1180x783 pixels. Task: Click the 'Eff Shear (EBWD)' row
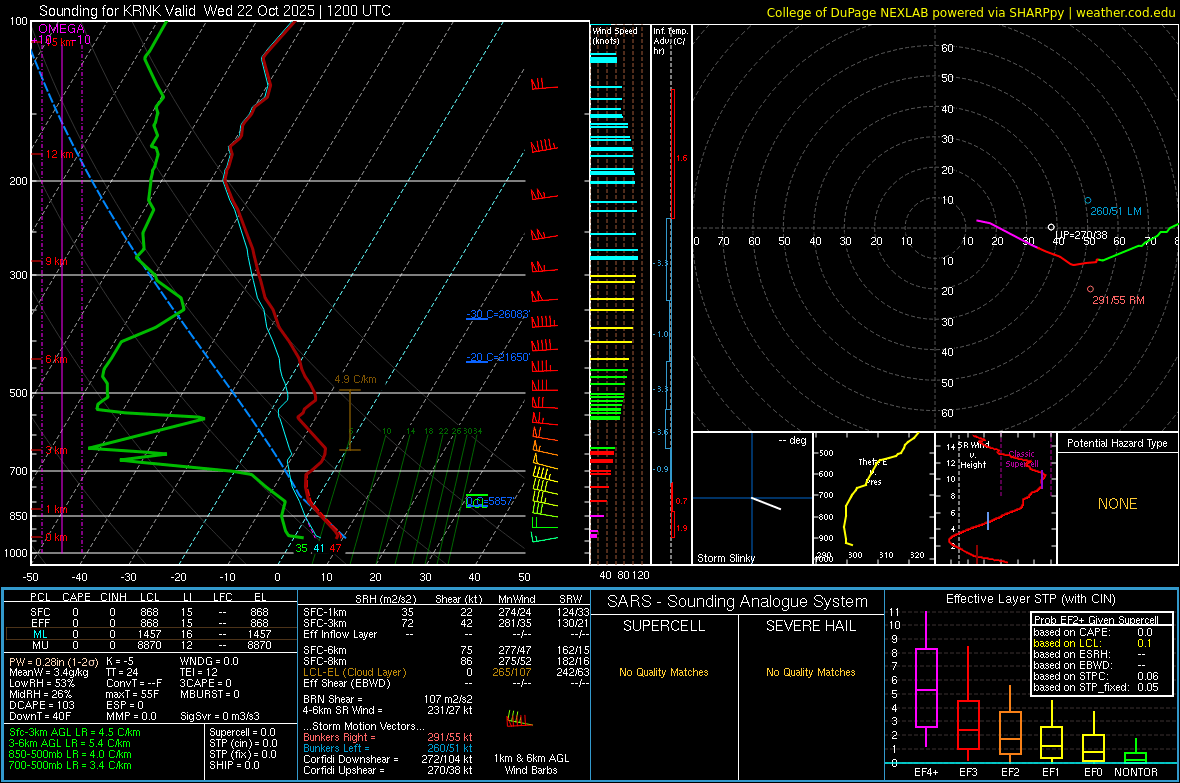446,683
